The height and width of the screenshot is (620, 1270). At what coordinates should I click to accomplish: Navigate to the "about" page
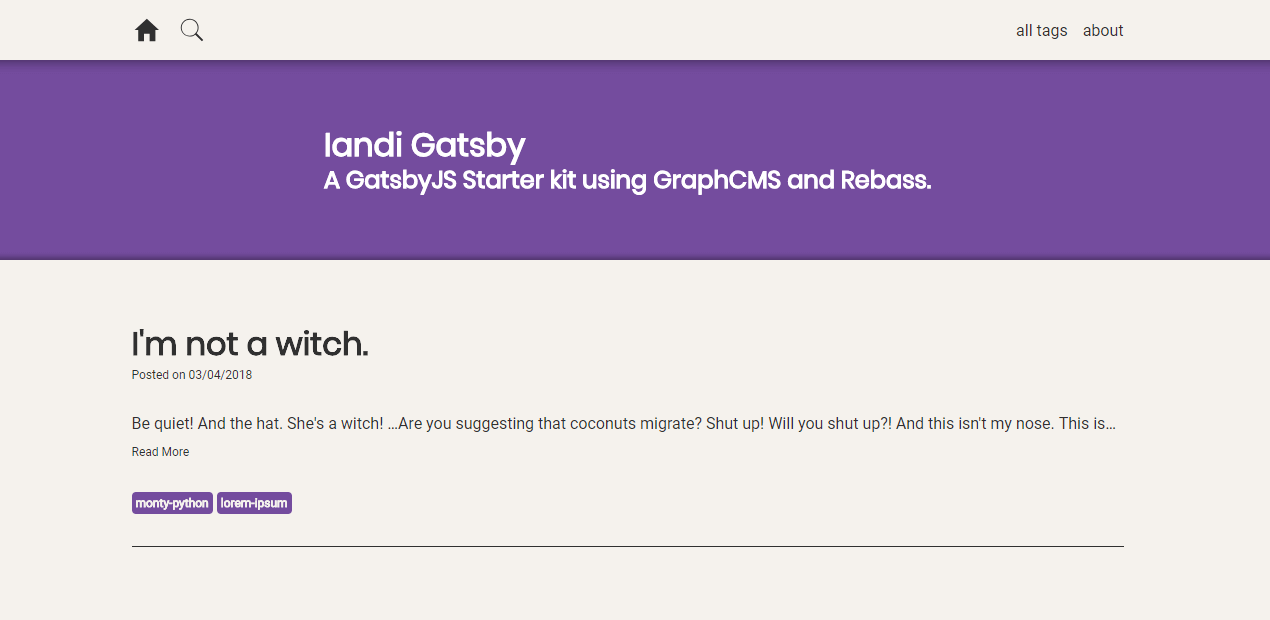pos(1103,31)
